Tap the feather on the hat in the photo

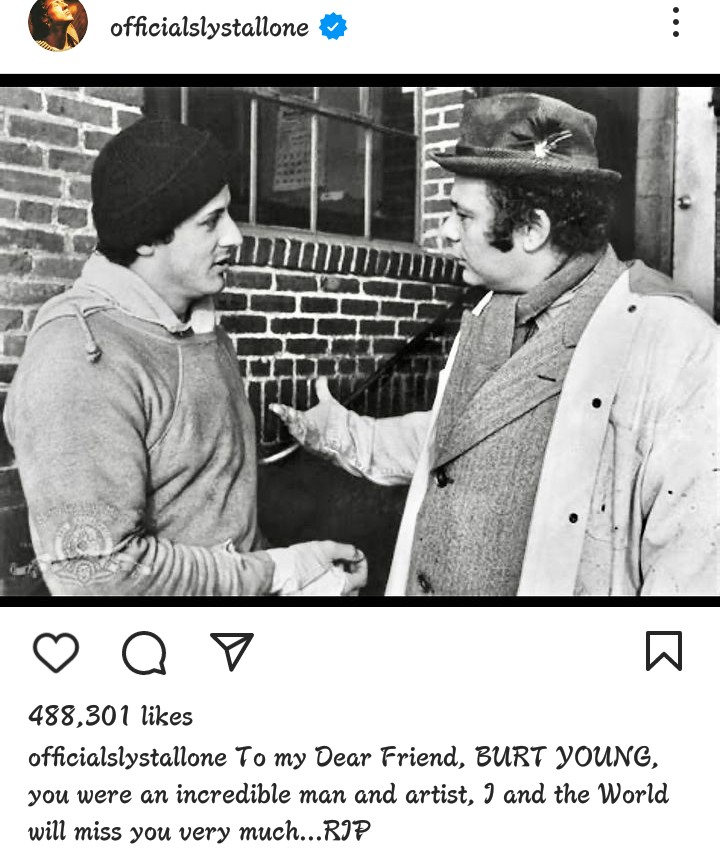tap(548, 143)
